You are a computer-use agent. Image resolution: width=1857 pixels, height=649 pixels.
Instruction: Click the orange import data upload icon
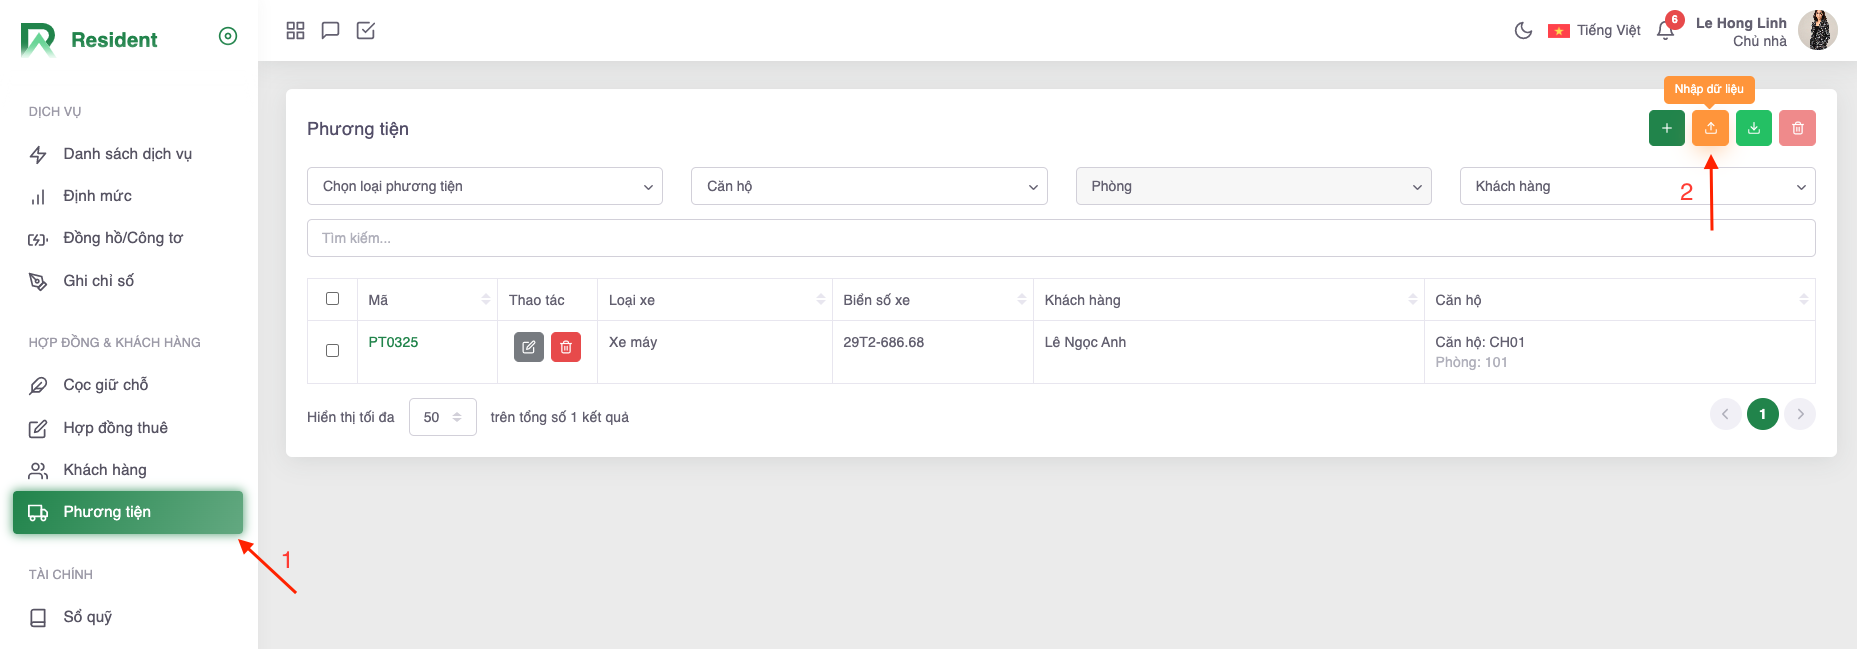(x=1710, y=128)
